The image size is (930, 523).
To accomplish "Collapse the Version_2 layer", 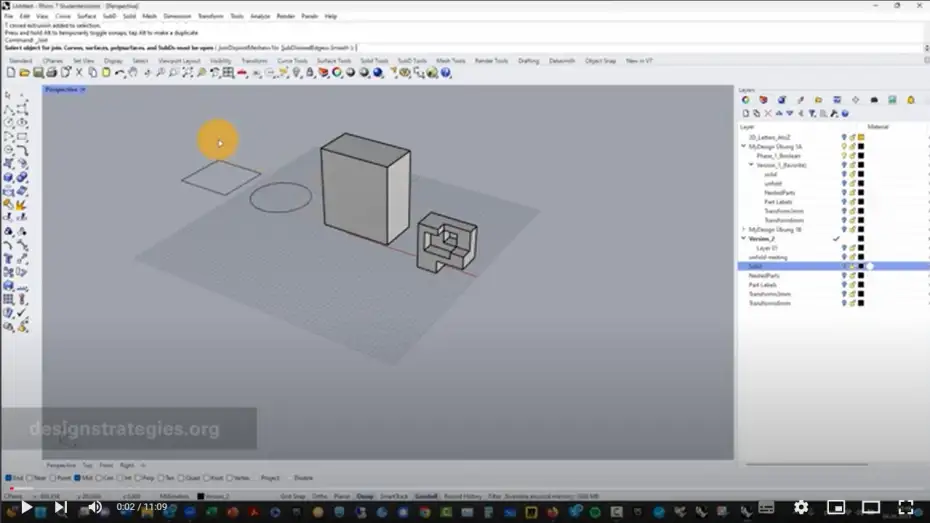I will pos(743,238).
